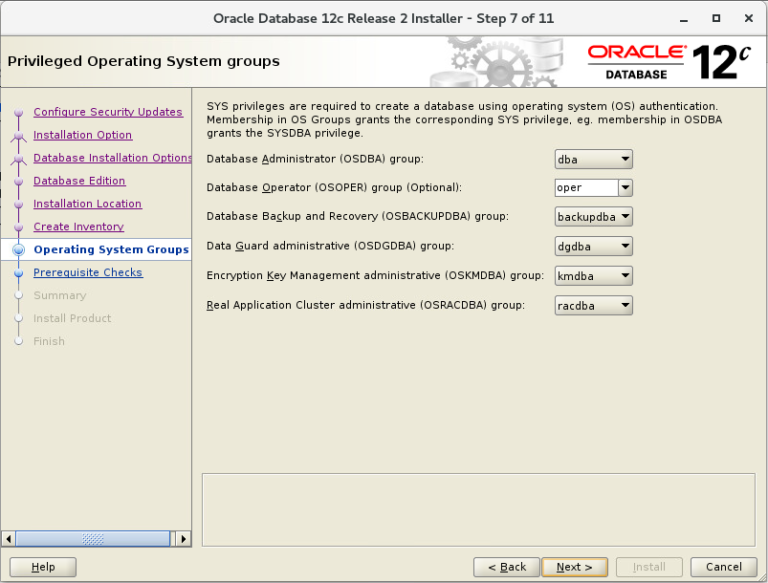Open Database Installation Options step
768x583 pixels.
(112, 158)
